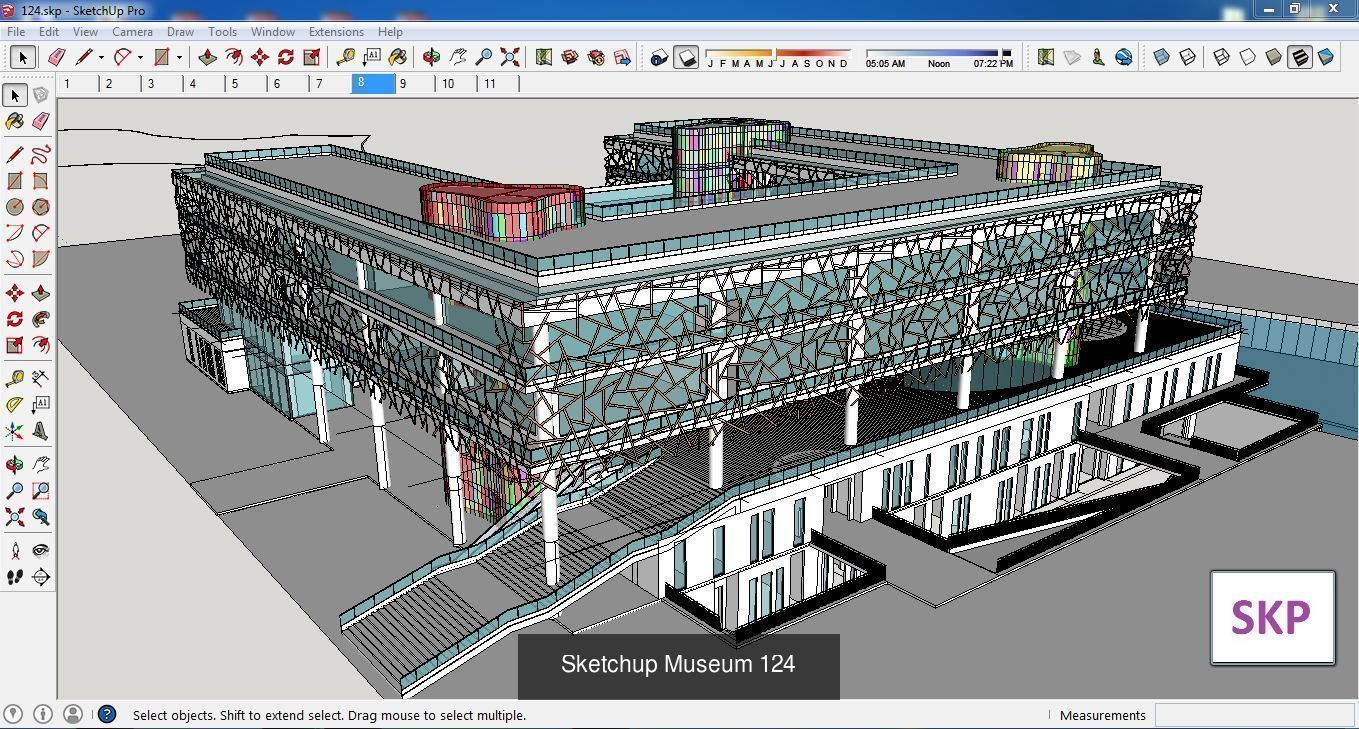Expand the Arc tool dropdown arrow
Image resolution: width=1359 pixels, height=729 pixels.
click(x=140, y=57)
